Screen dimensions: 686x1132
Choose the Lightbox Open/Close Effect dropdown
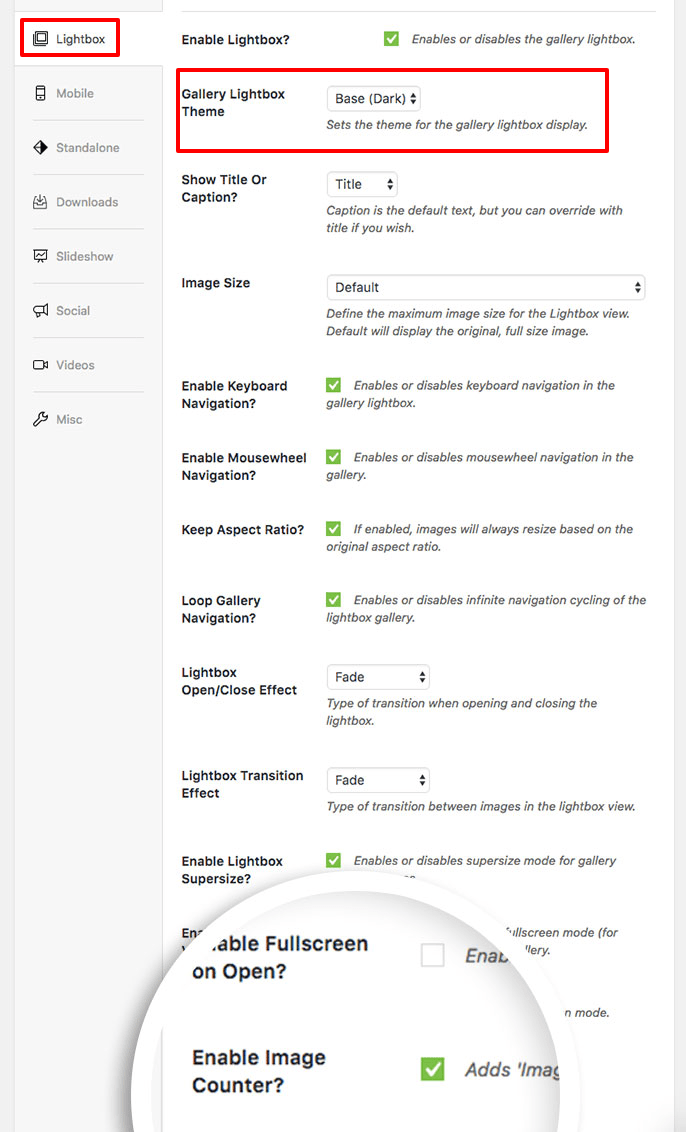tap(378, 677)
